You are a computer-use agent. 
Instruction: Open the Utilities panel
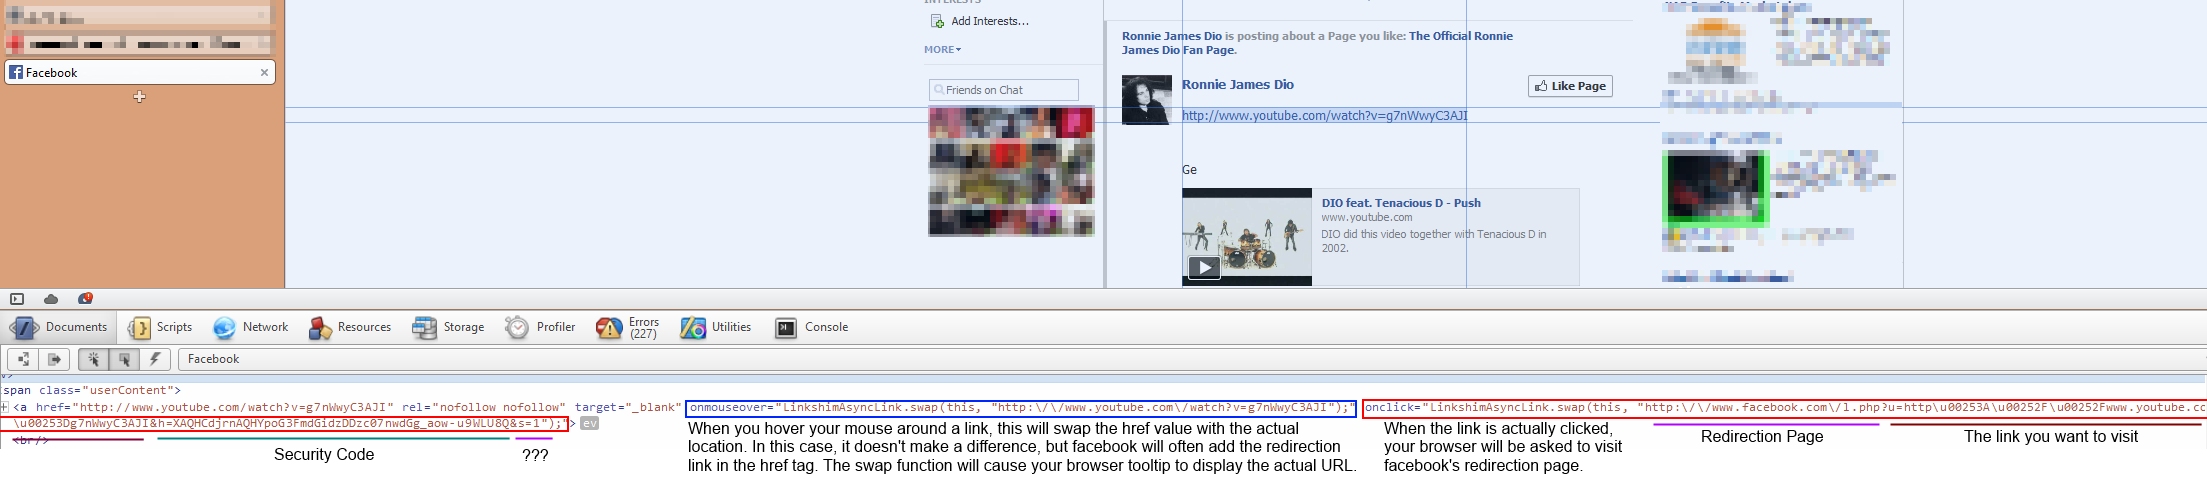click(716, 327)
